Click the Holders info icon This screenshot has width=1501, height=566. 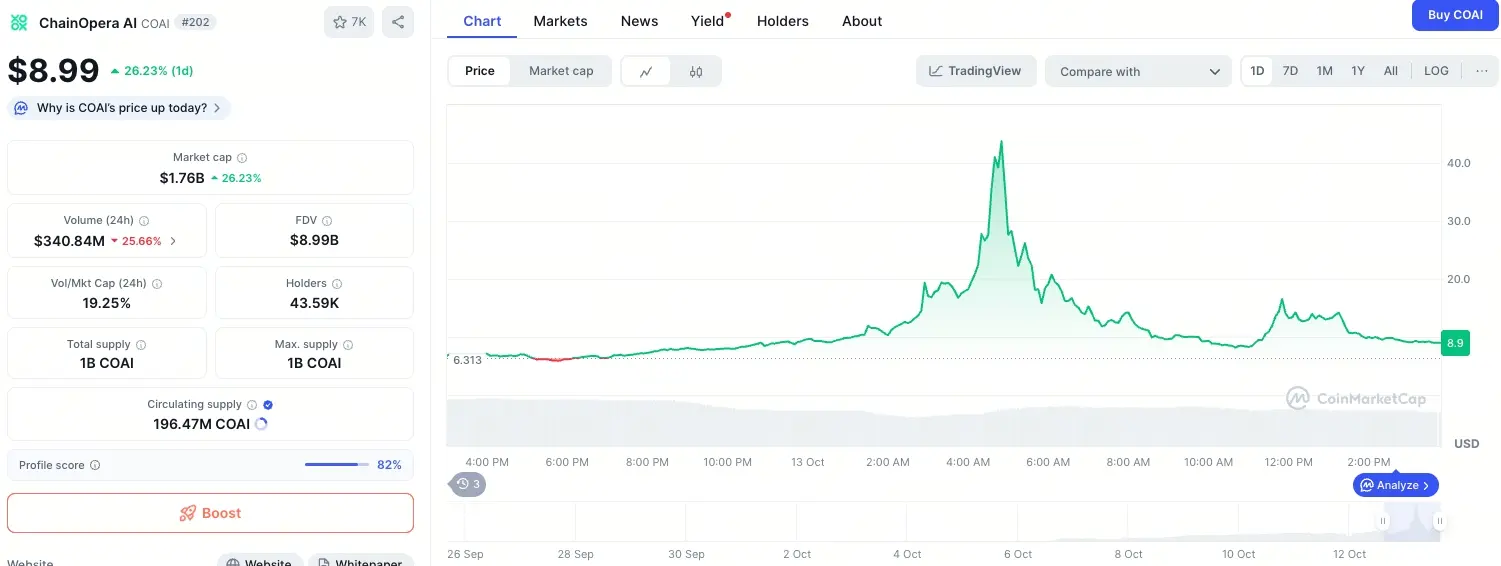(337, 284)
